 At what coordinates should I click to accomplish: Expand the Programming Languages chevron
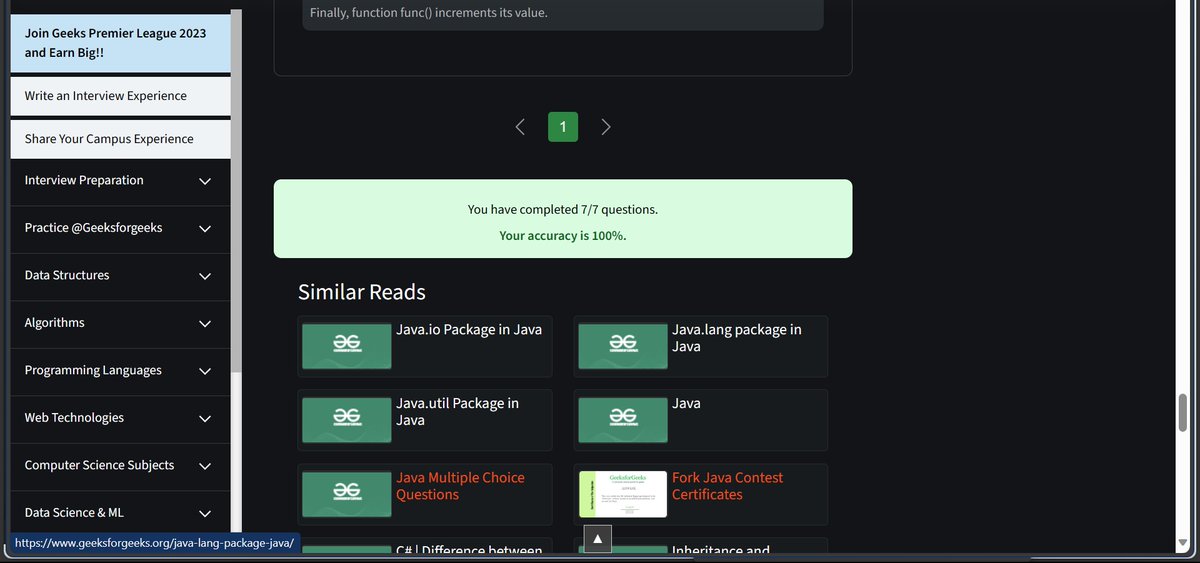(x=205, y=371)
